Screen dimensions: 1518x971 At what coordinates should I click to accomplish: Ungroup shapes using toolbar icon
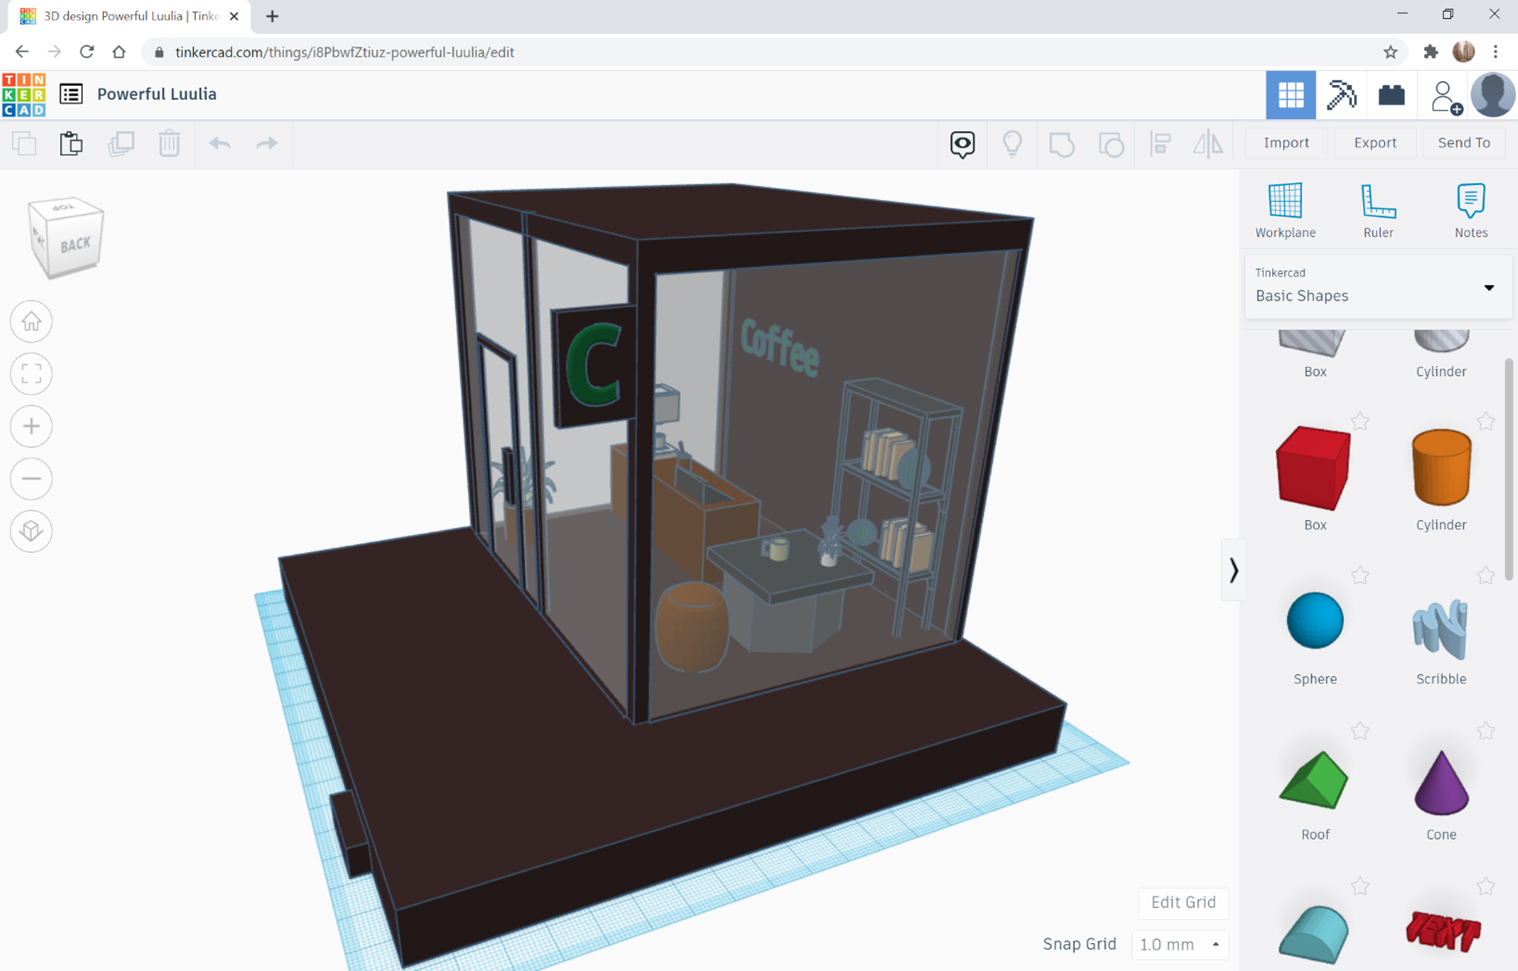point(1110,144)
